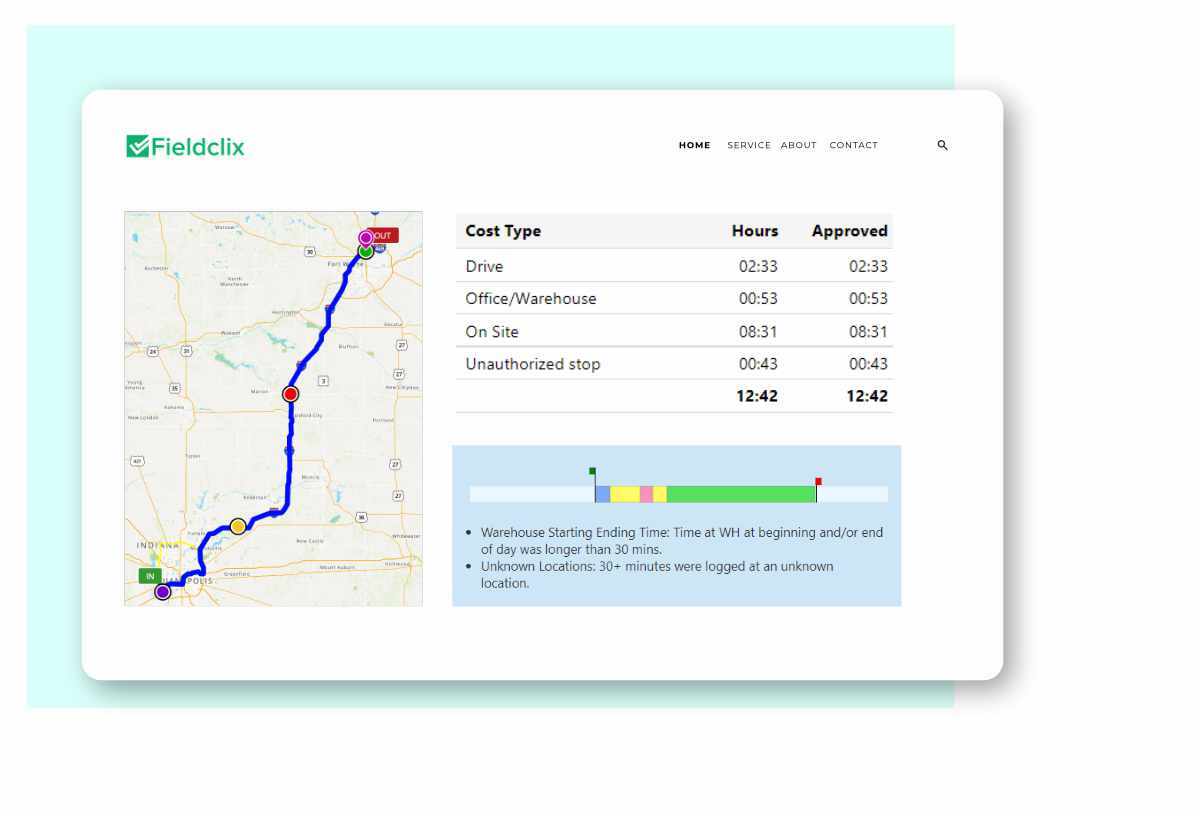Click the long green timeline segment
Viewport: 1200px width, 816px height.
coord(741,494)
